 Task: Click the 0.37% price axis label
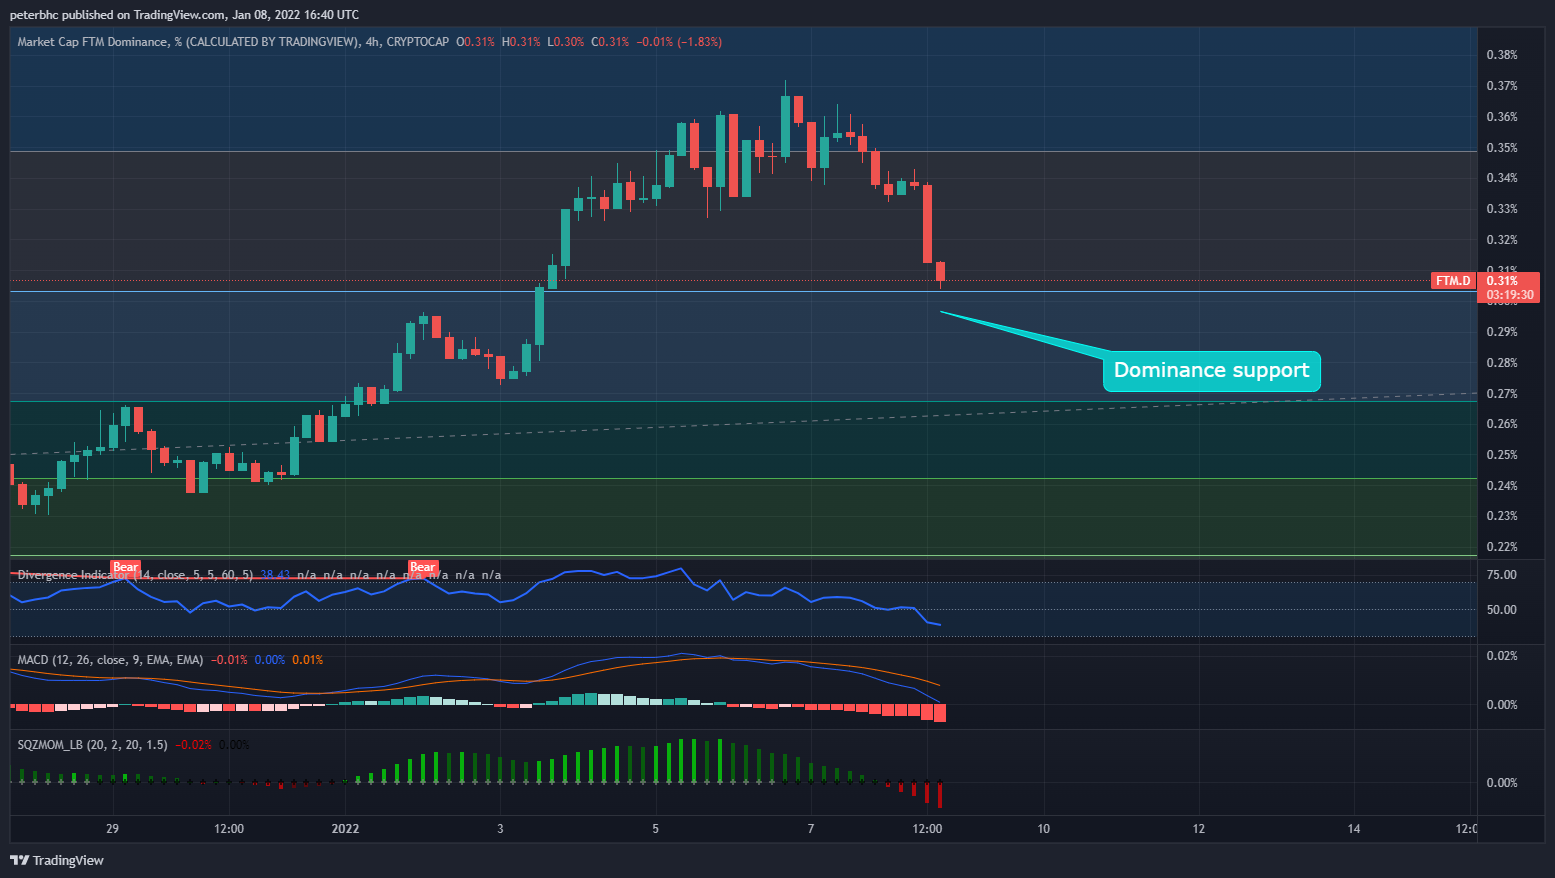click(1502, 86)
